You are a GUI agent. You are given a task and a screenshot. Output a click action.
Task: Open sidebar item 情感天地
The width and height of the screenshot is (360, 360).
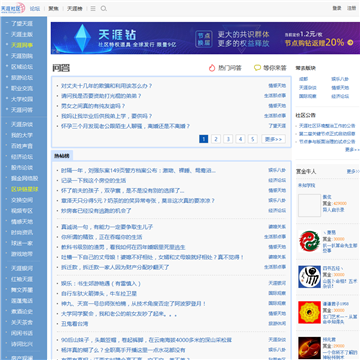click(22, 221)
